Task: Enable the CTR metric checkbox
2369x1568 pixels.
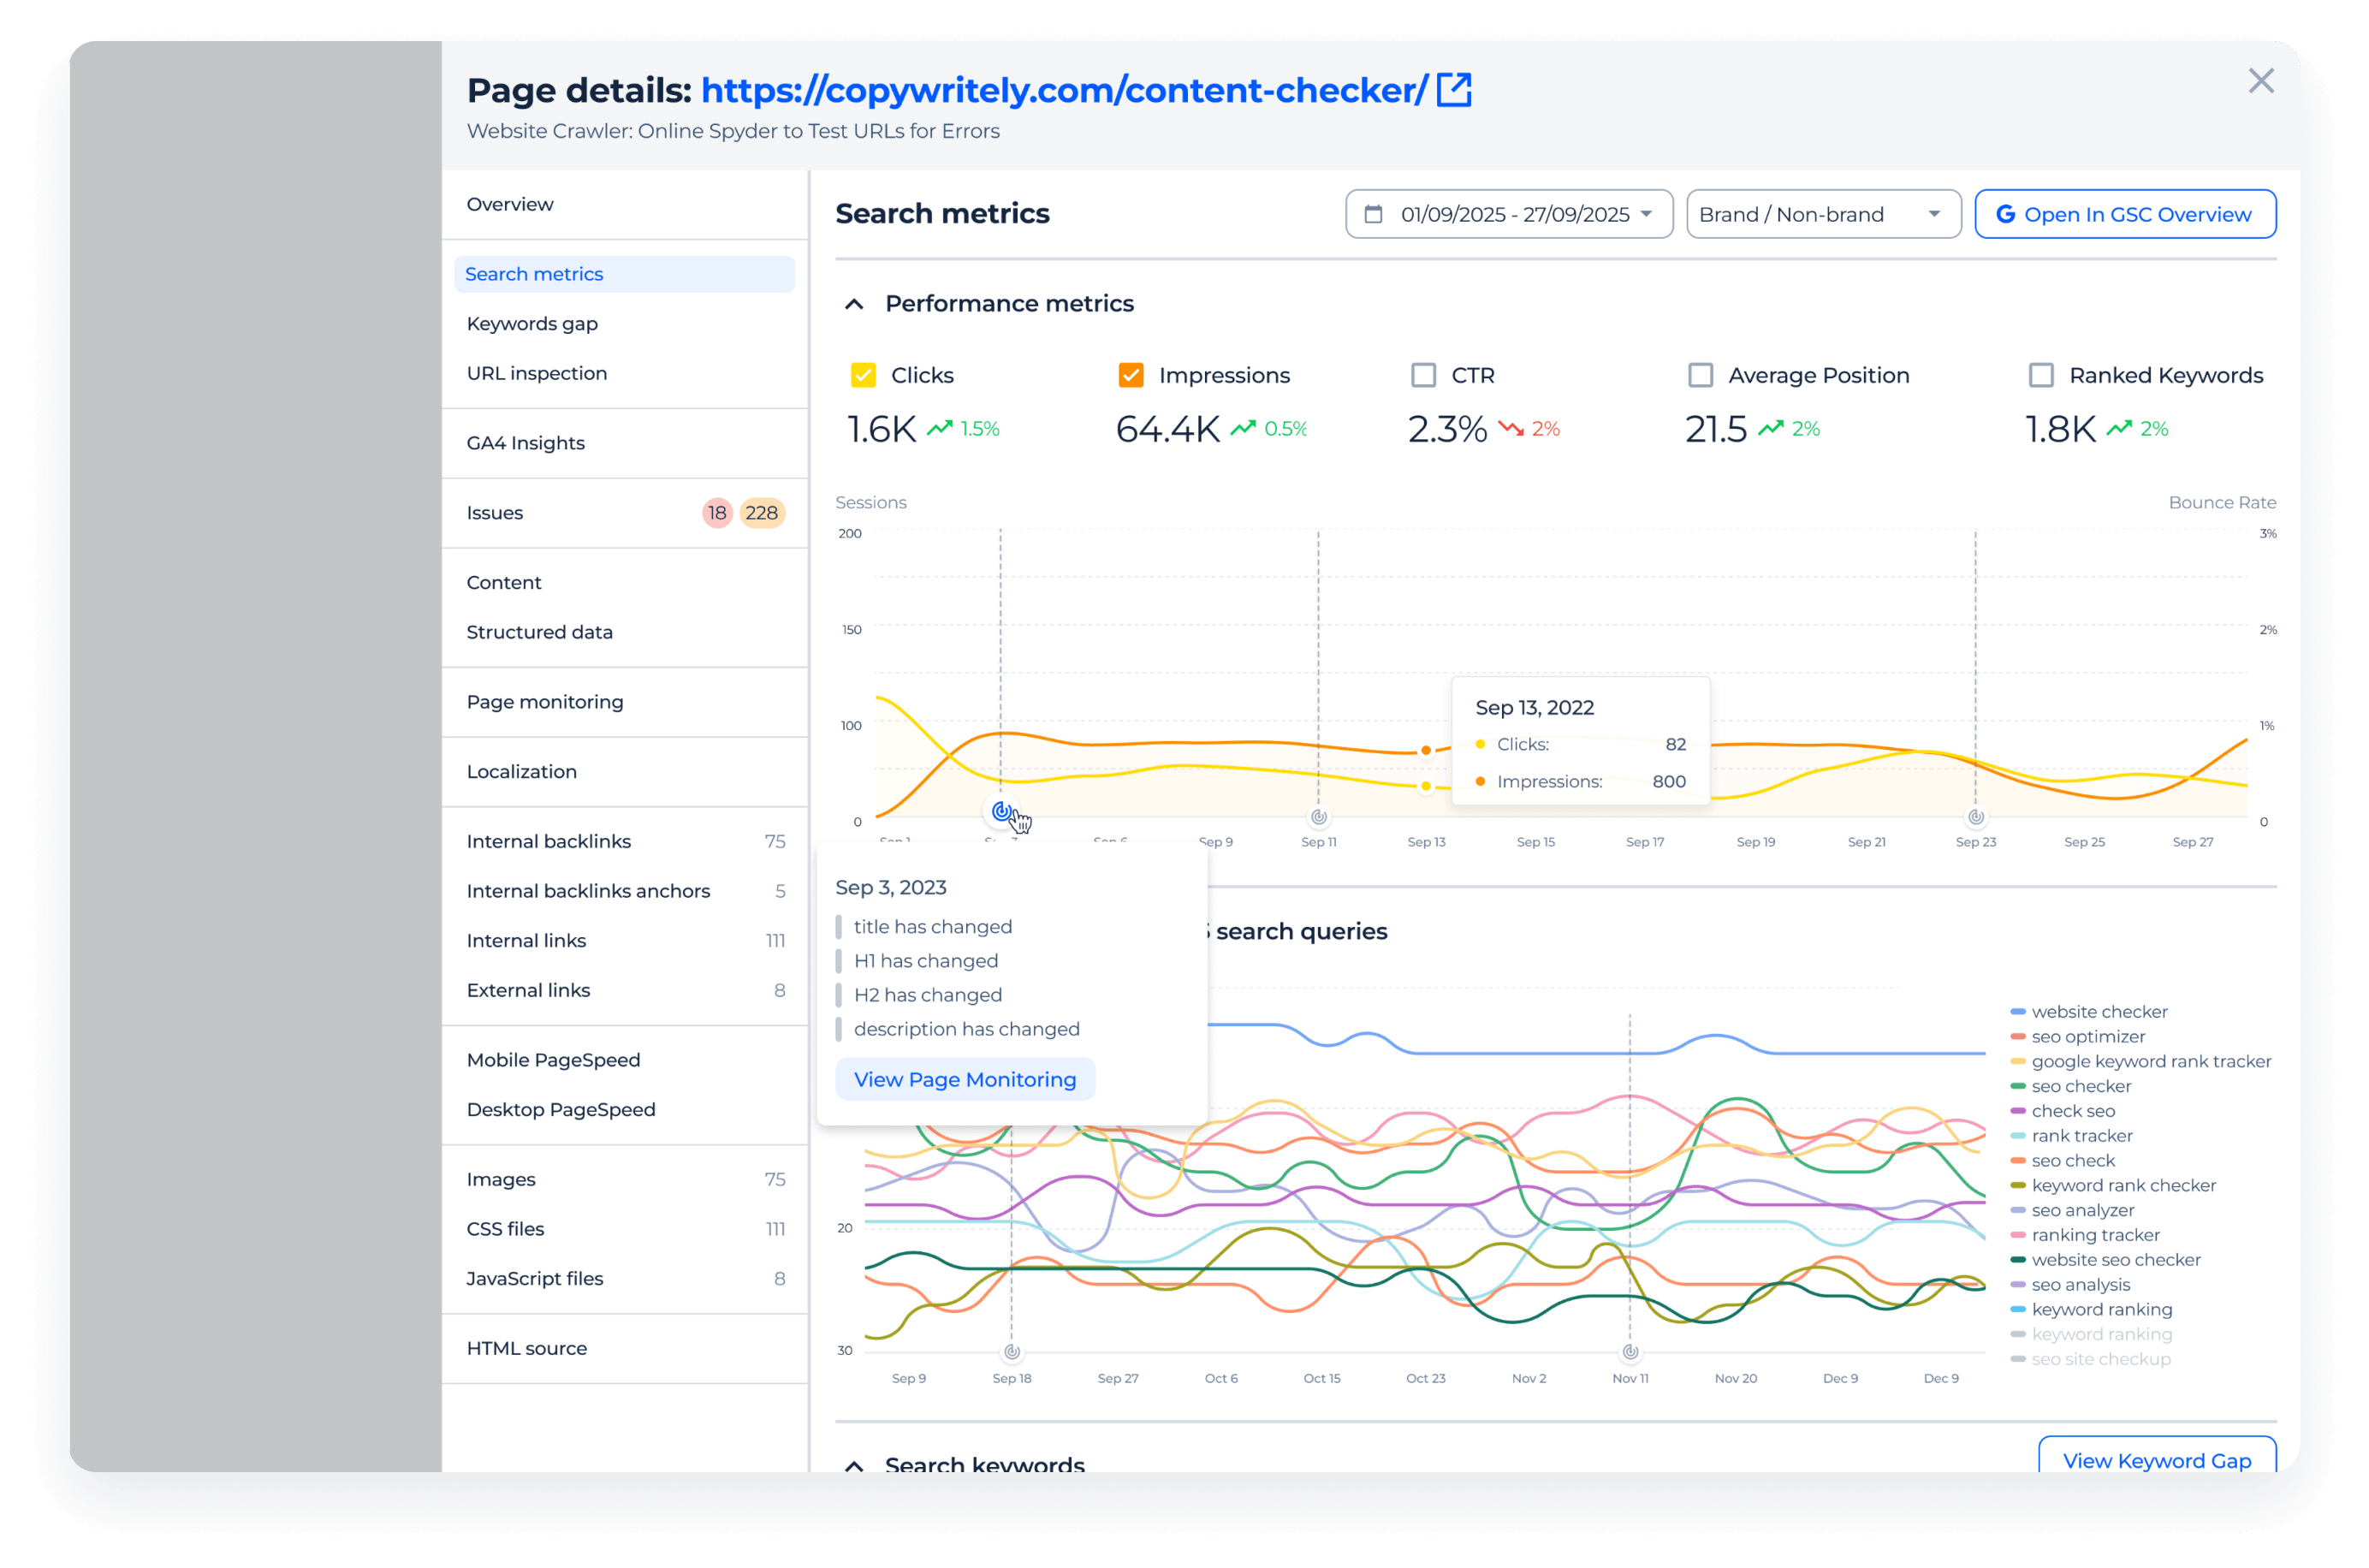Action: click(1422, 375)
